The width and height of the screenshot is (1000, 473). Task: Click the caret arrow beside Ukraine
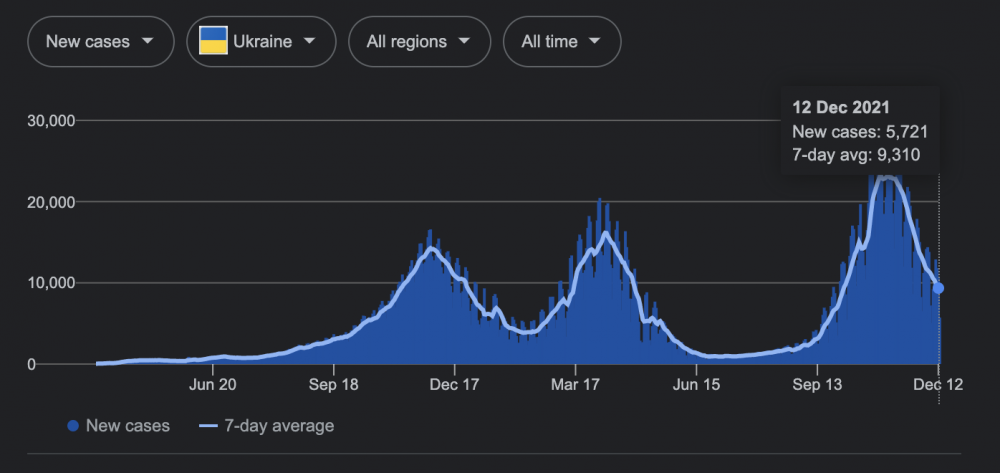(x=310, y=41)
